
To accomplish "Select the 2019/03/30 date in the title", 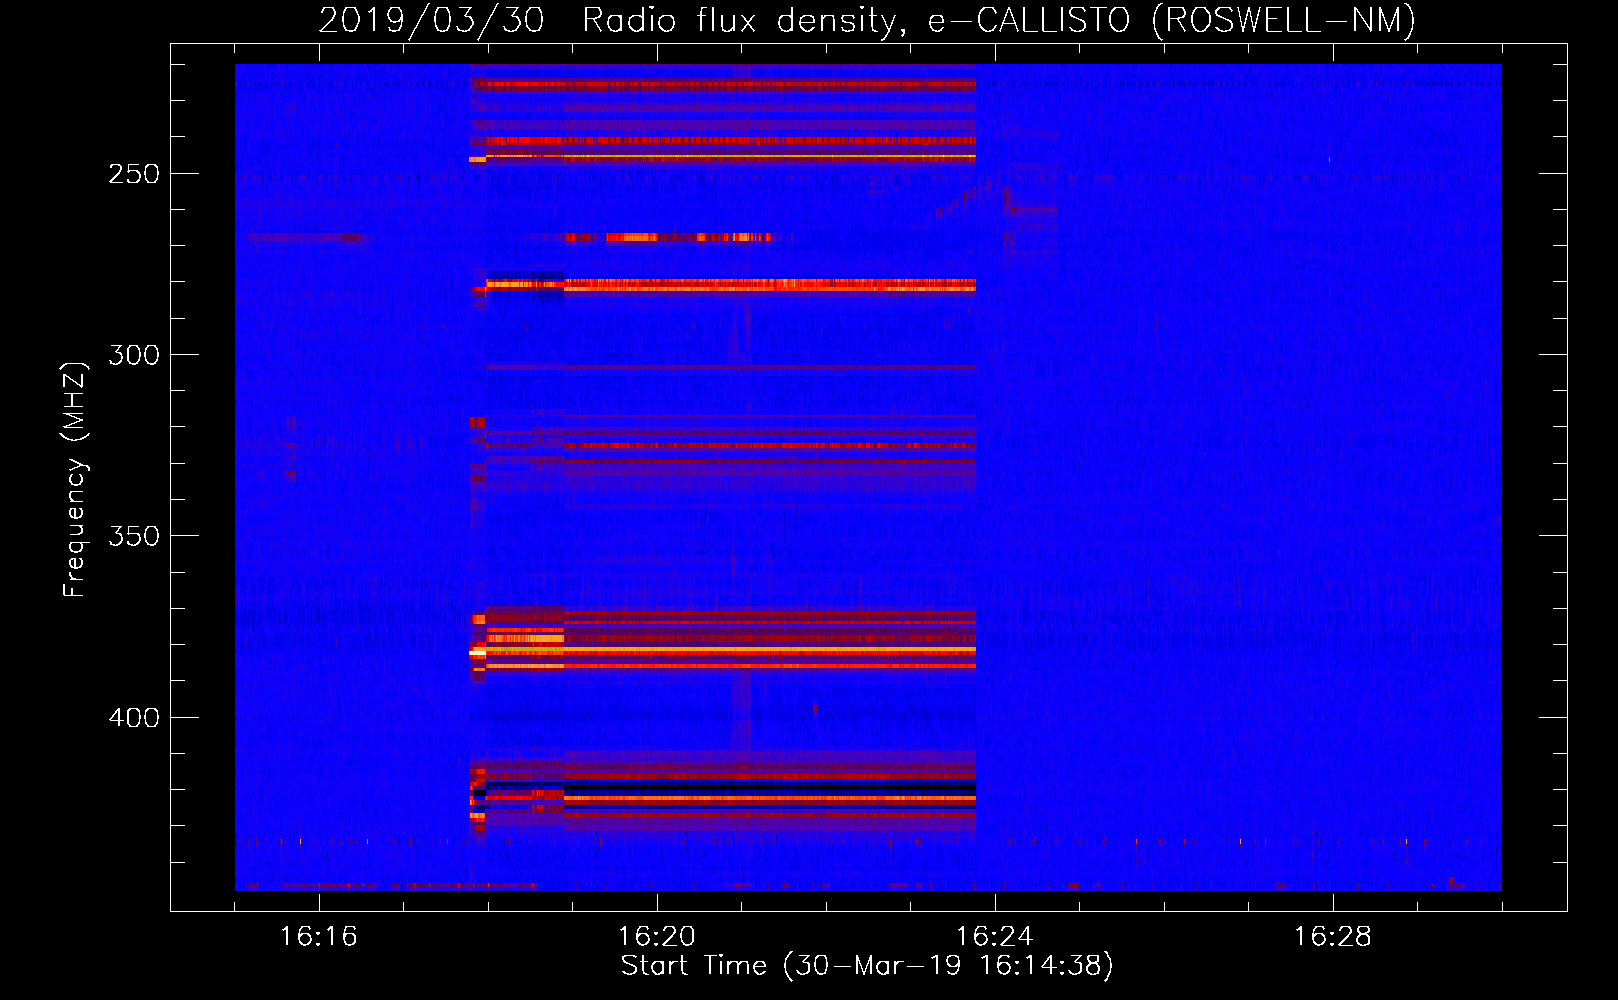I will coord(431,20).
